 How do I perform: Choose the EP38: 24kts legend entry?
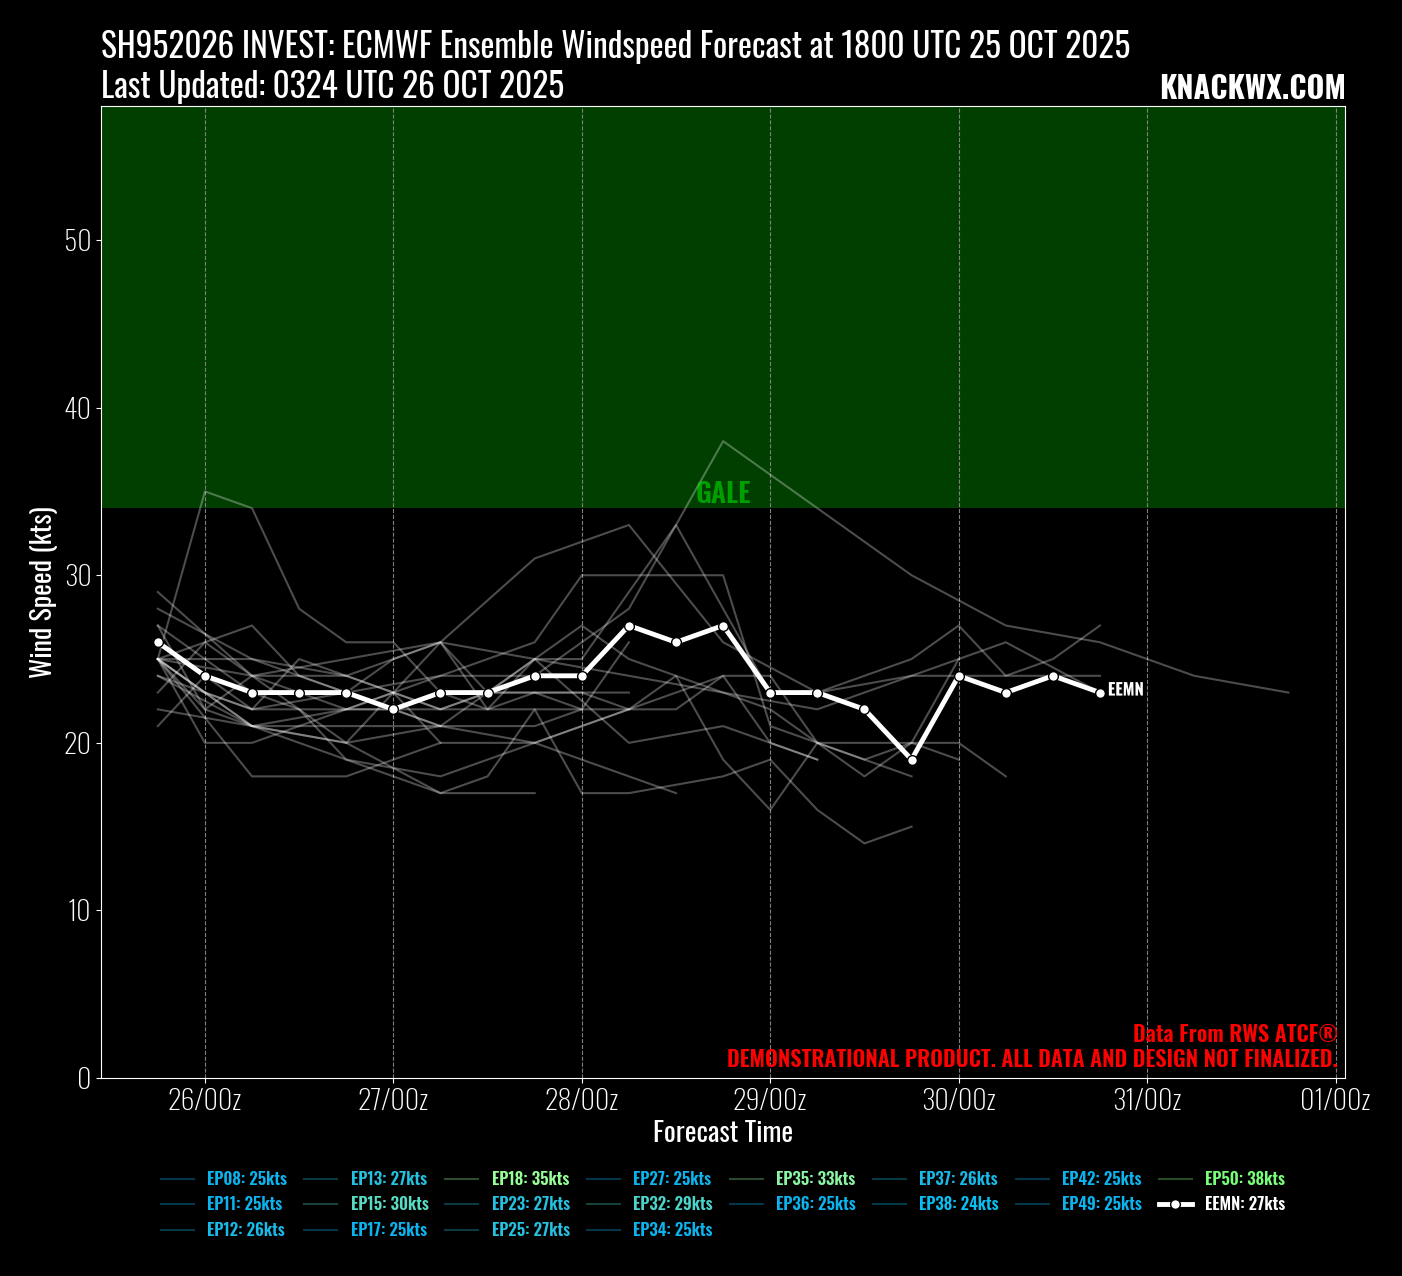[958, 1204]
